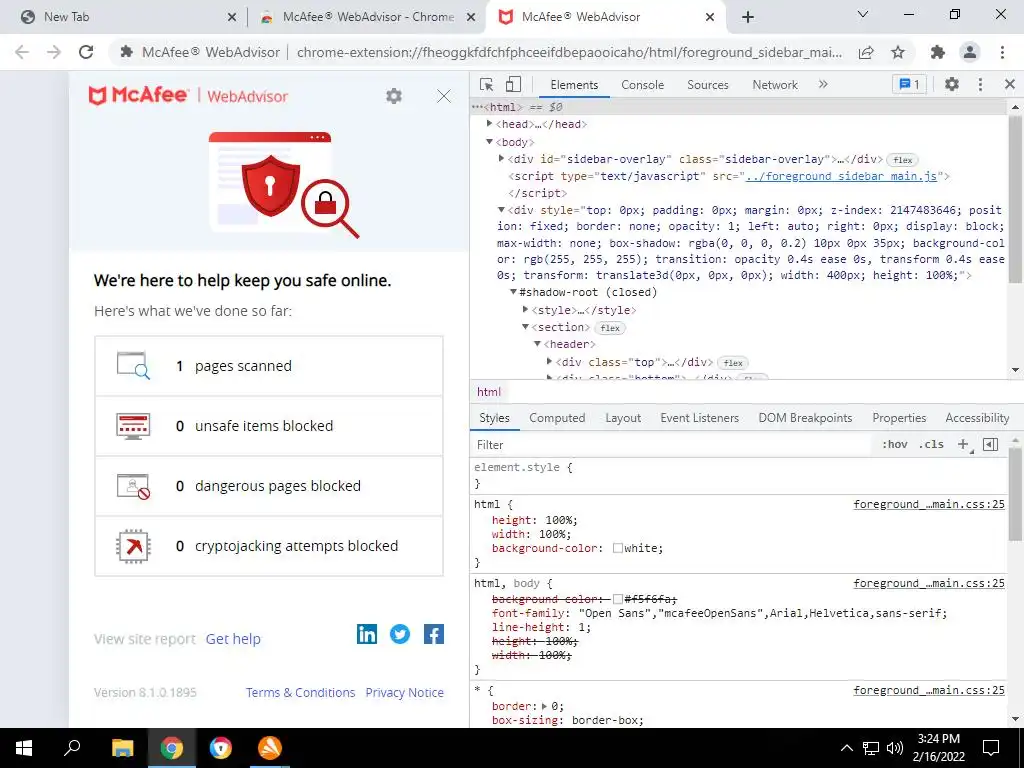Open a new tab with plus button
The width and height of the screenshot is (1024, 768).
point(748,17)
